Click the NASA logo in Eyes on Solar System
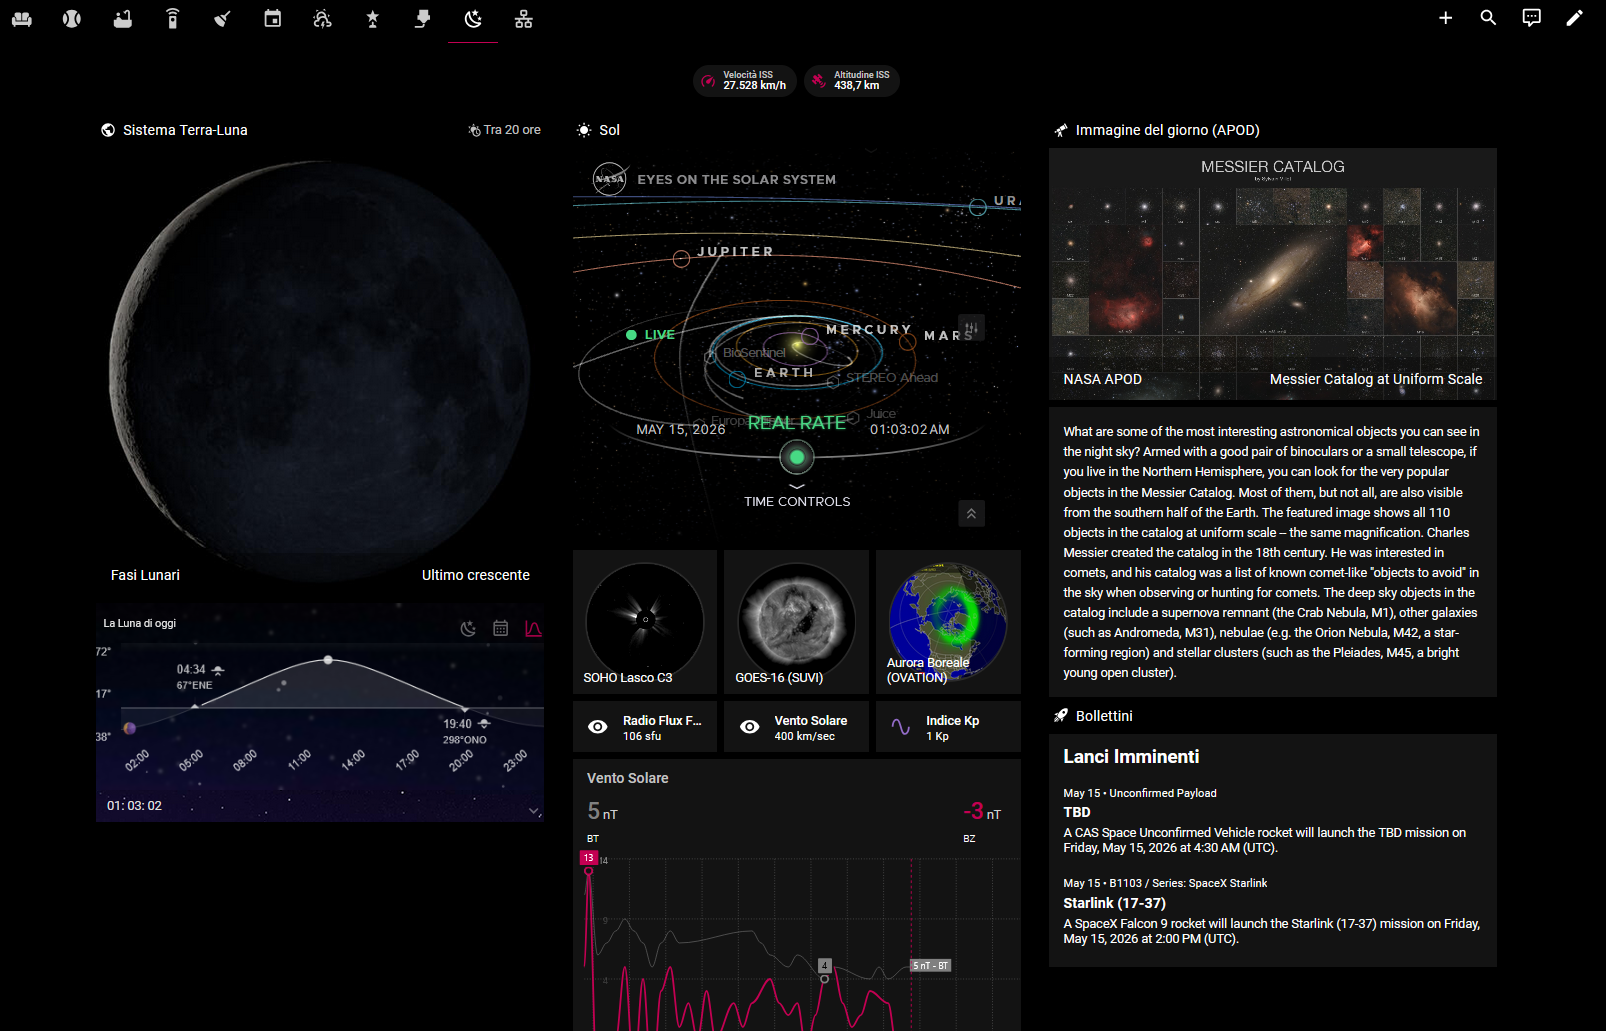Screen dimensions: 1606x1031 coord(609,179)
